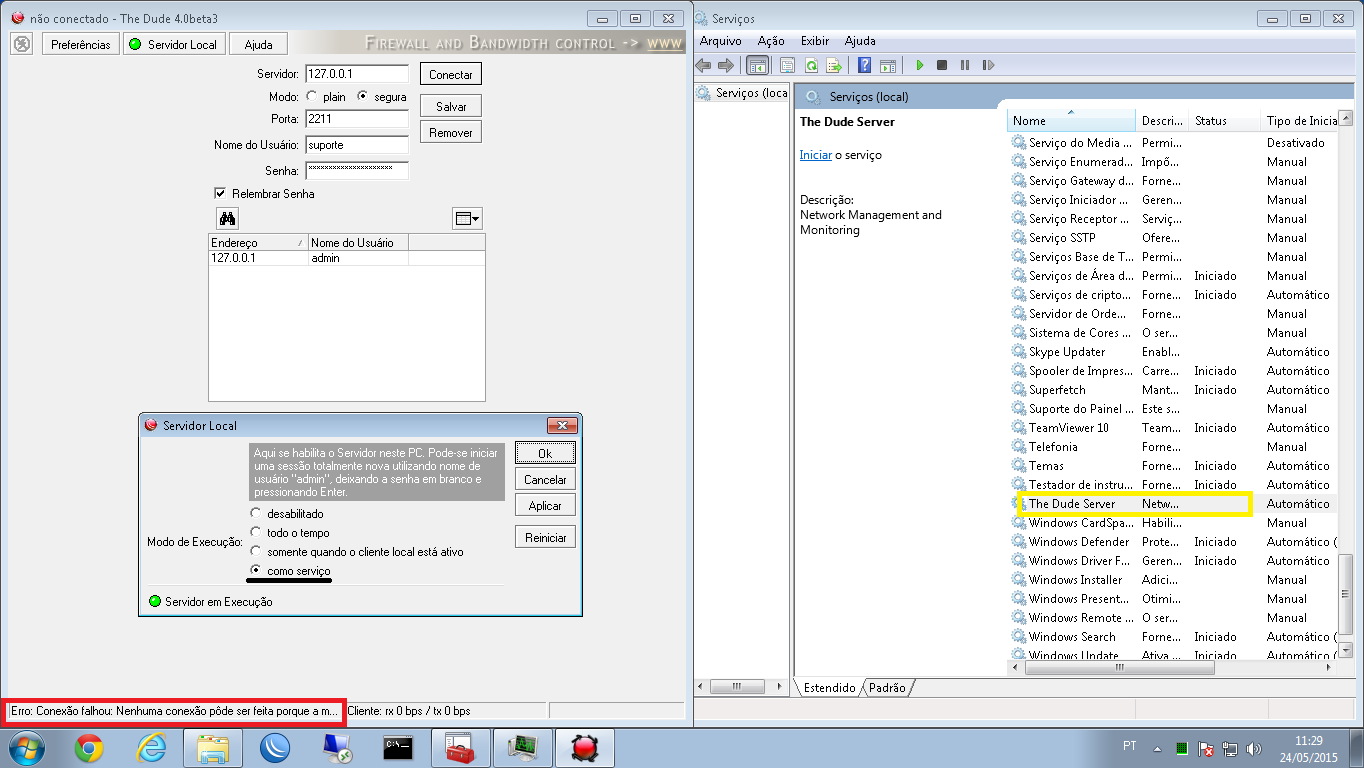The height and width of the screenshot is (768, 1364).
Task: Click the Servidor Local toolbar button
Action: (174, 44)
